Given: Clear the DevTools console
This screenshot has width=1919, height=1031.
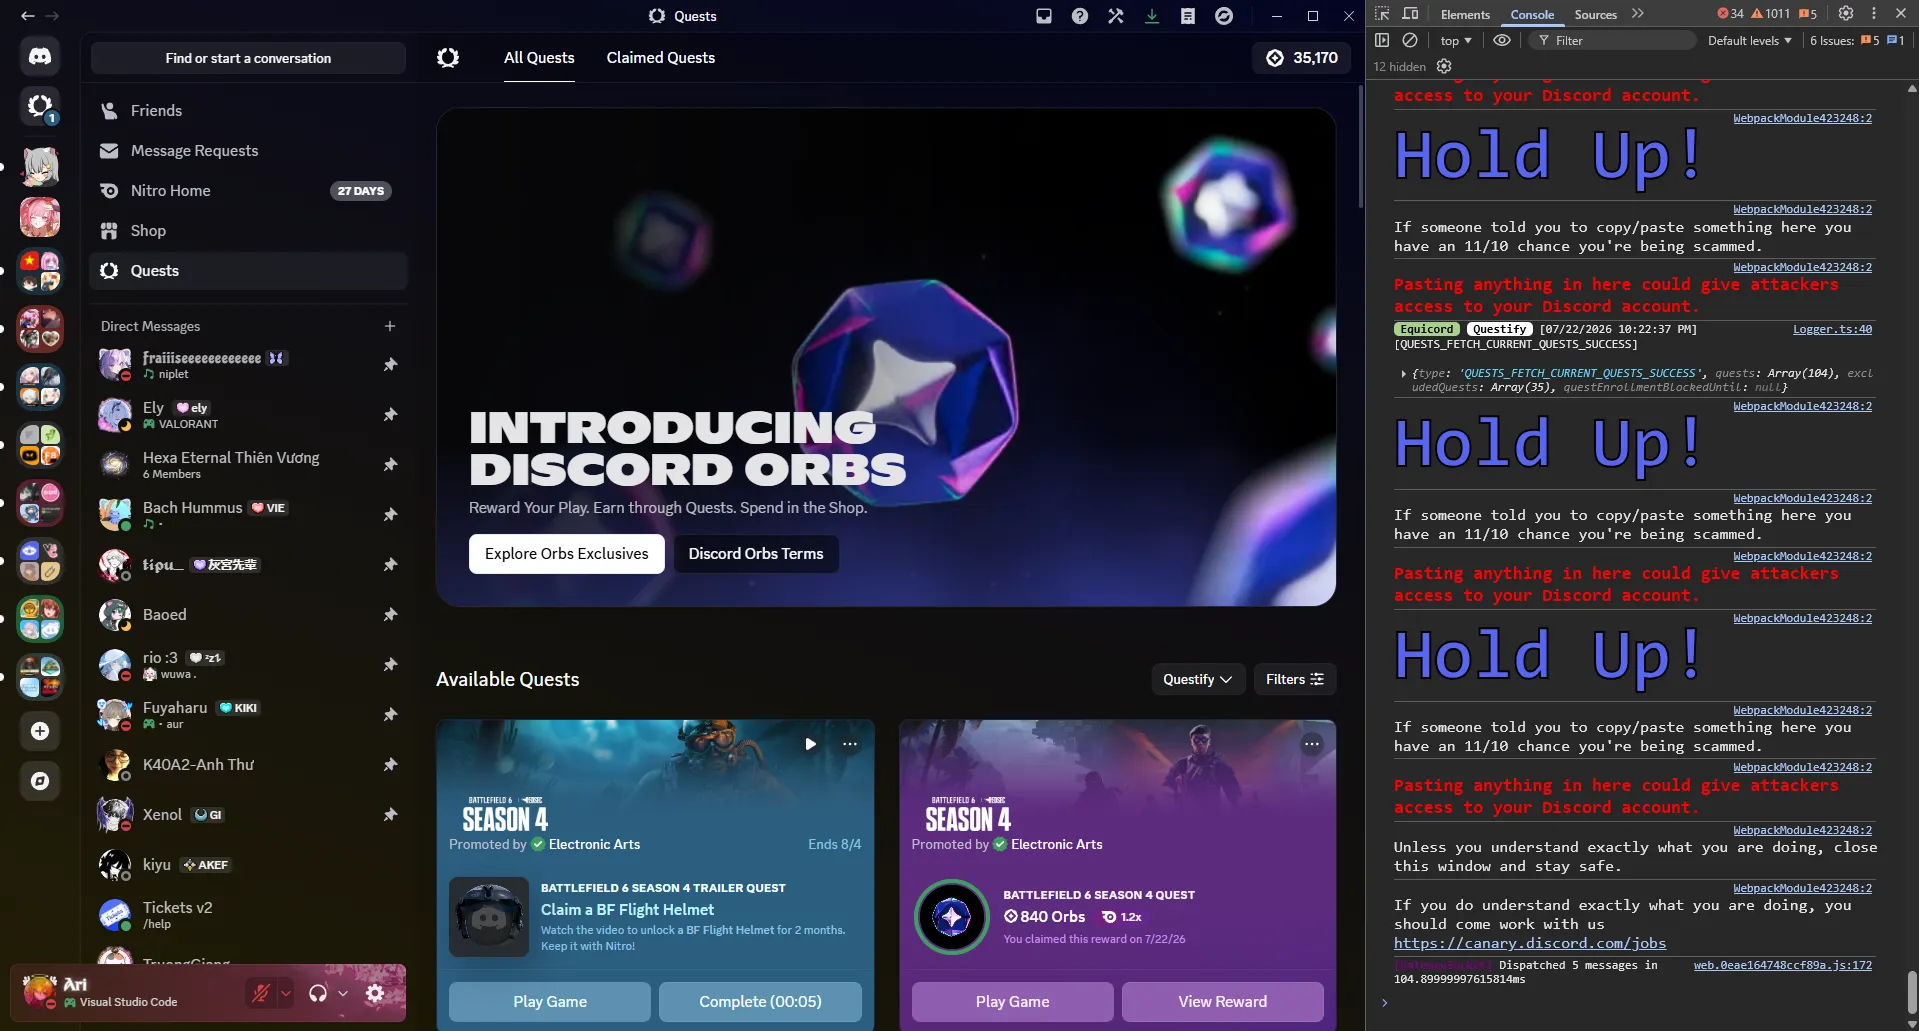Looking at the screenshot, I should [1410, 40].
